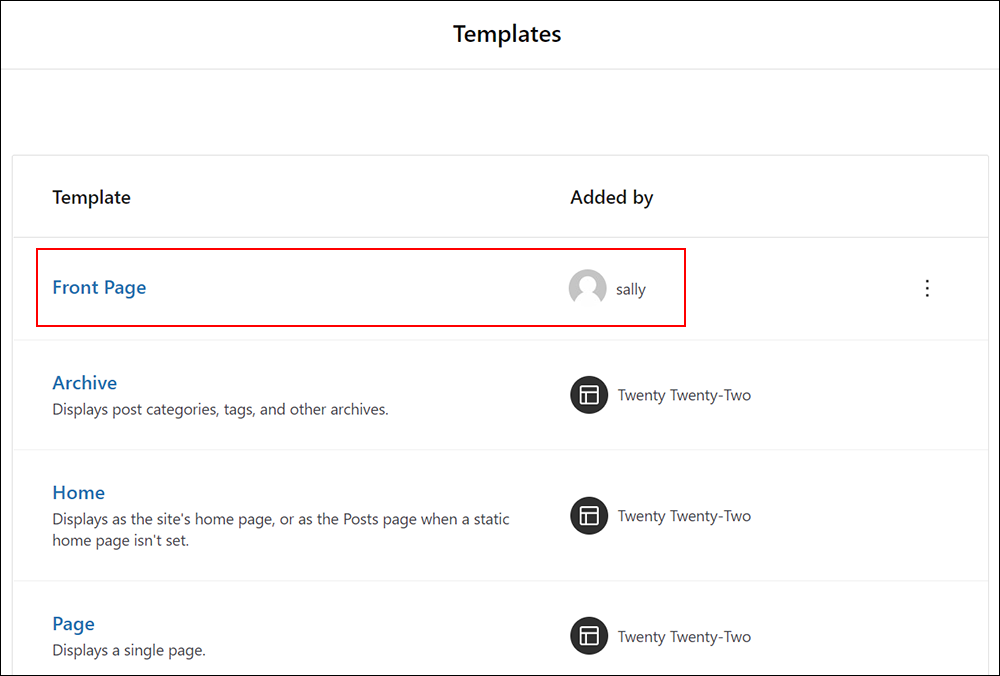Screen dimensions: 1000x676
Task: Open the Home template
Action: pyautogui.click(x=78, y=492)
